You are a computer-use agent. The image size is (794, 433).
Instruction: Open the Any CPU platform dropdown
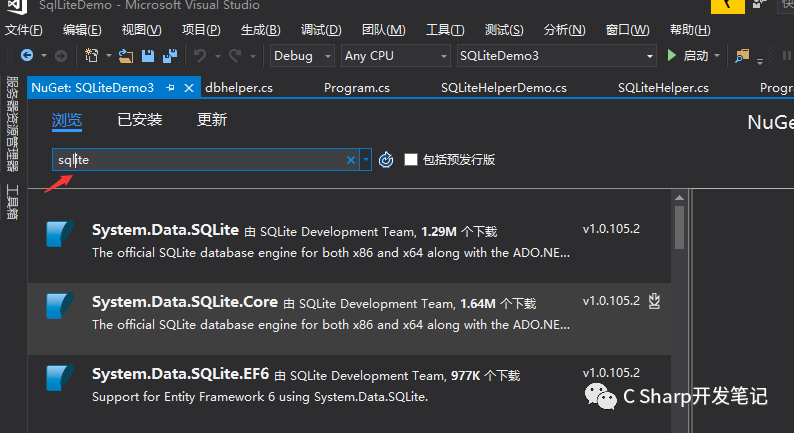pyautogui.click(x=396, y=56)
